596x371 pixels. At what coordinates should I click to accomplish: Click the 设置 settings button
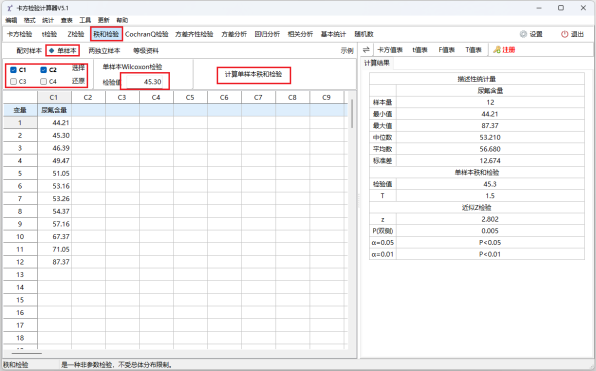531,34
